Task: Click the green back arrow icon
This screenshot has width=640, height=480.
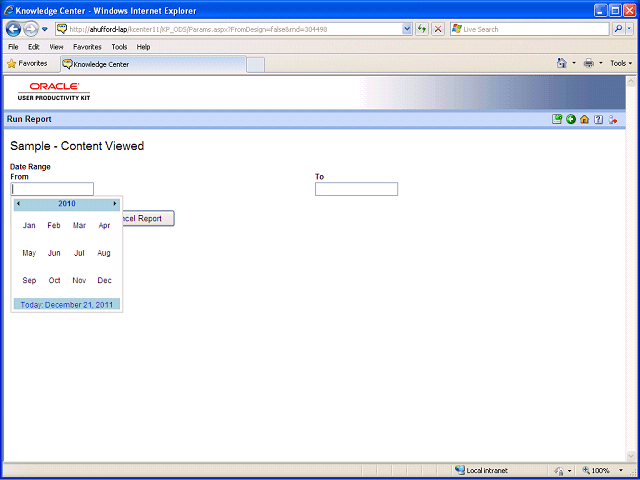Action: (x=571, y=119)
